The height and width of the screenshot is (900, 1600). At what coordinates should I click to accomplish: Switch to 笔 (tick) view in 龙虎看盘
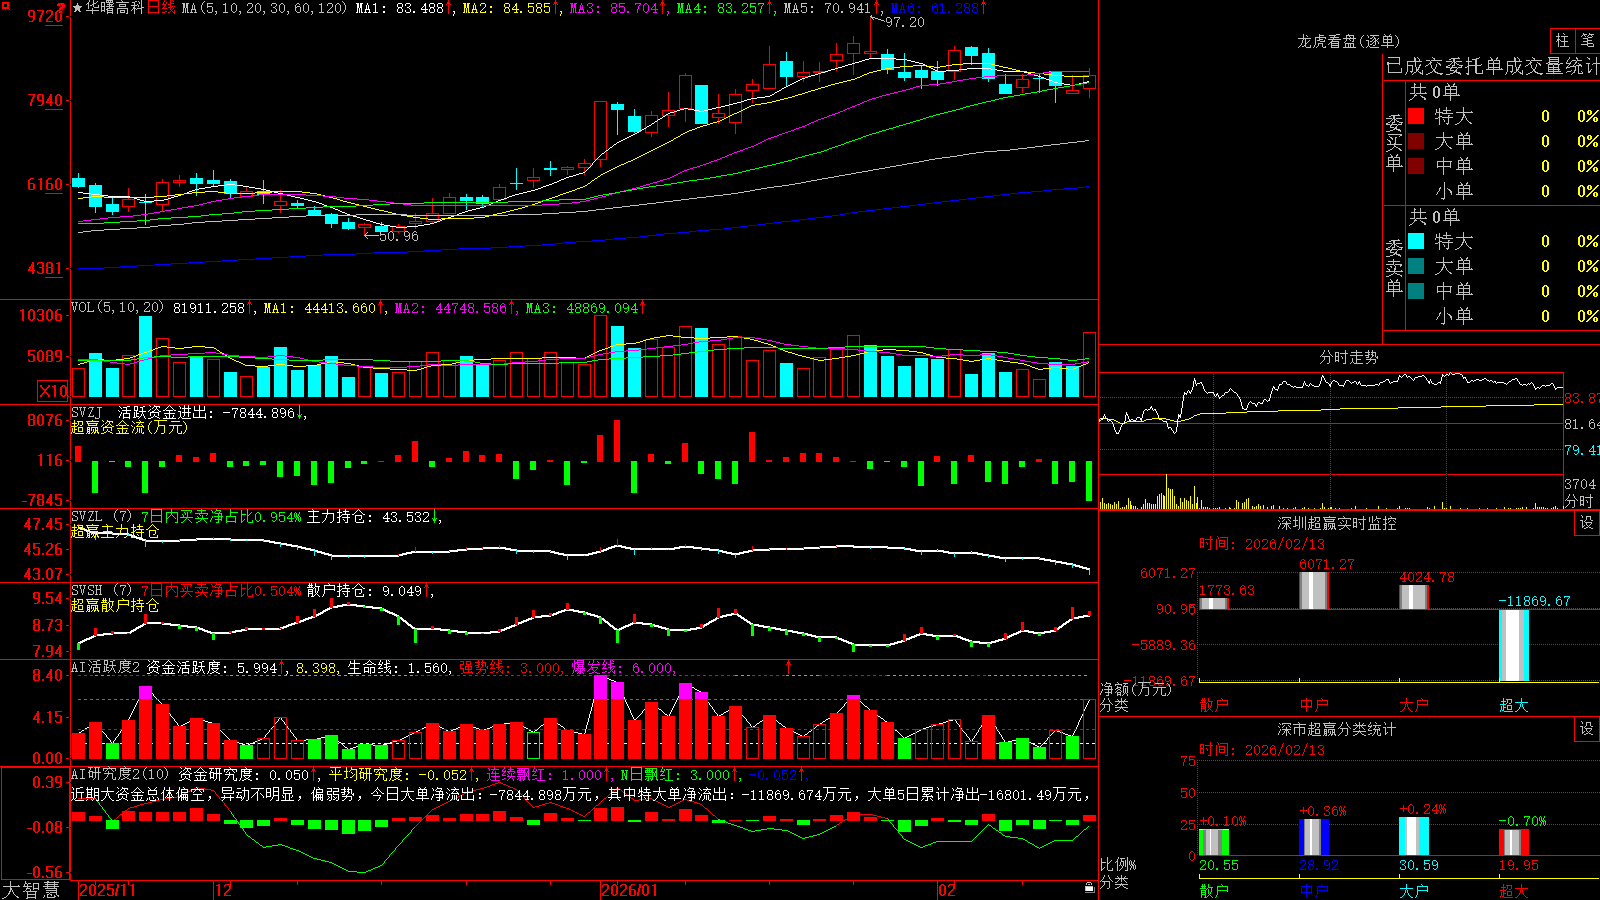point(1587,41)
